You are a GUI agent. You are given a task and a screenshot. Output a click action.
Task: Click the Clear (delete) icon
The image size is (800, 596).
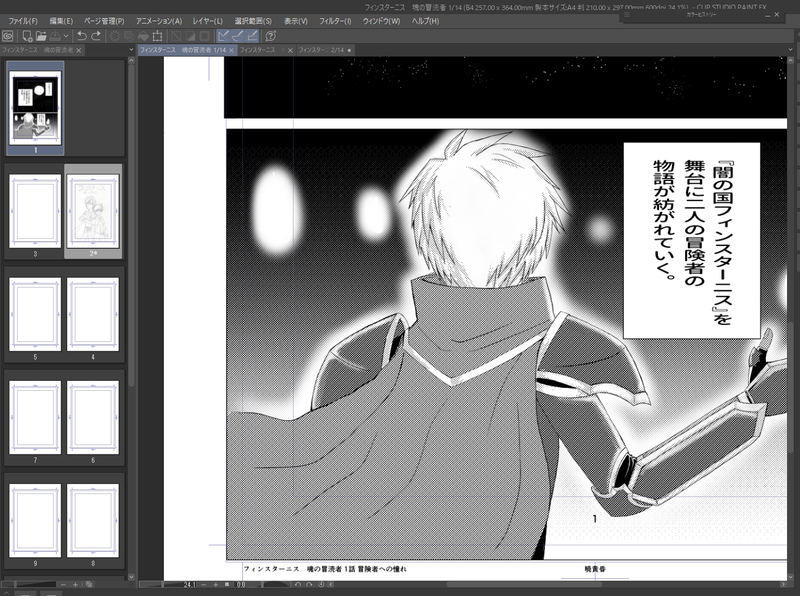pyautogui.click(x=115, y=36)
